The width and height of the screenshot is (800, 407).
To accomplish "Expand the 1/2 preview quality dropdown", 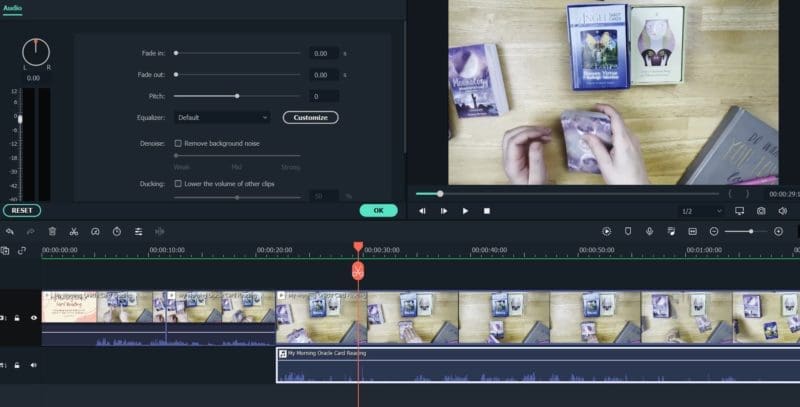I will click(702, 211).
